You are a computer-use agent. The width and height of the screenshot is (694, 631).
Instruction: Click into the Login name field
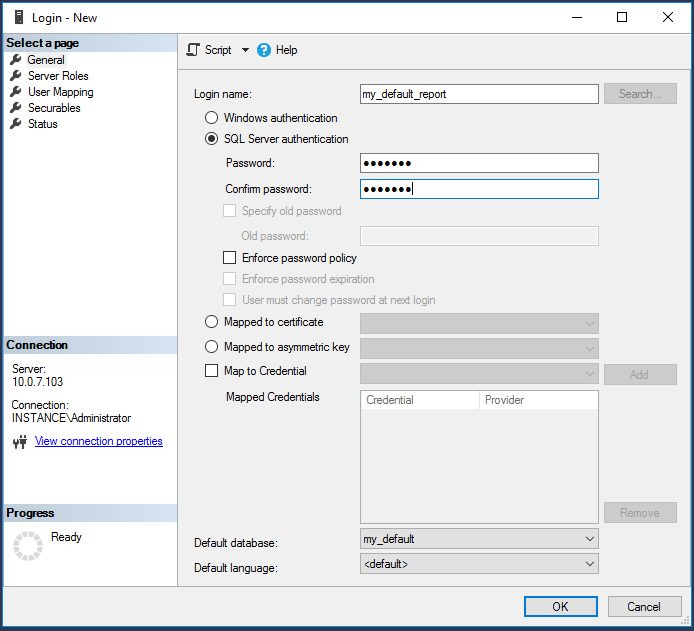tap(479, 94)
